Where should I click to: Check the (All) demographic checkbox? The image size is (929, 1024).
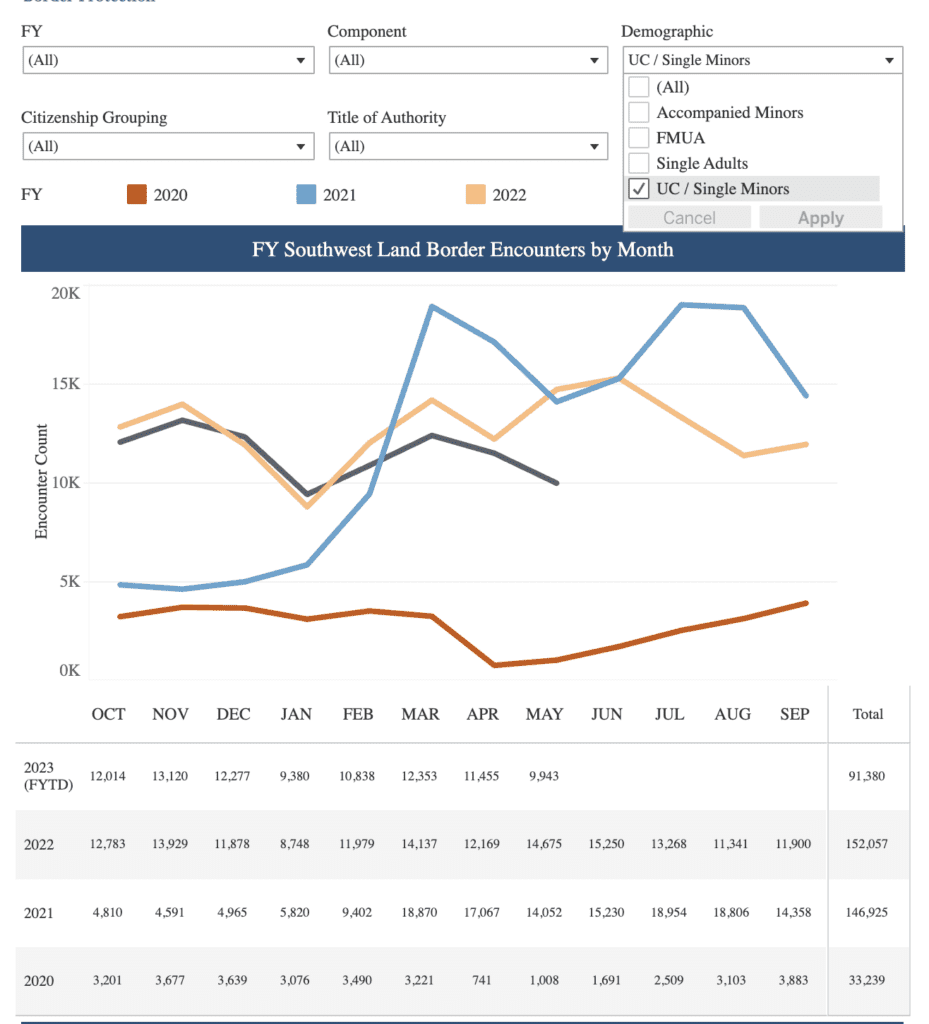(x=639, y=87)
